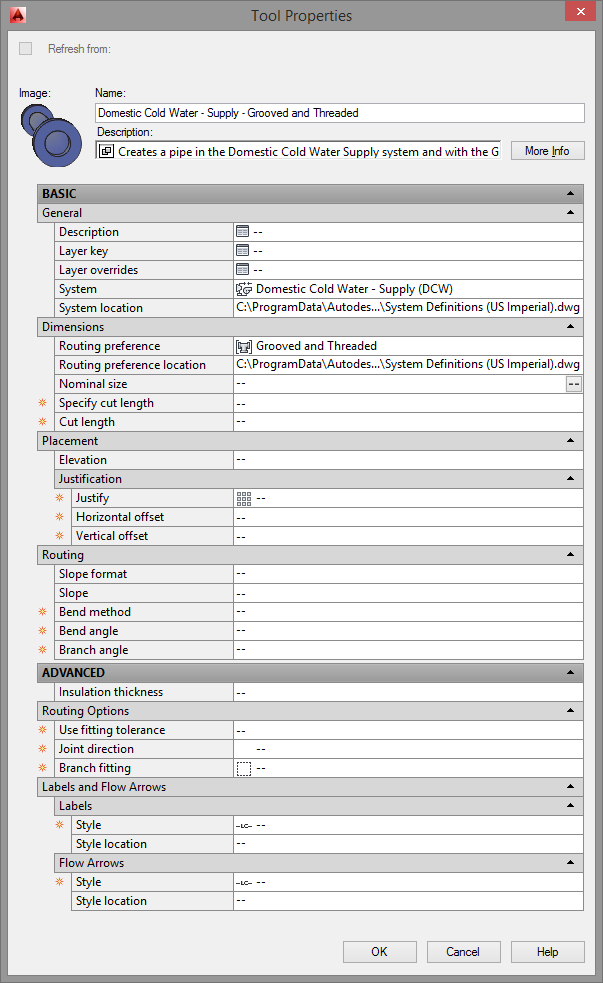
Task: Open Help from the dialog
Action: point(547,951)
